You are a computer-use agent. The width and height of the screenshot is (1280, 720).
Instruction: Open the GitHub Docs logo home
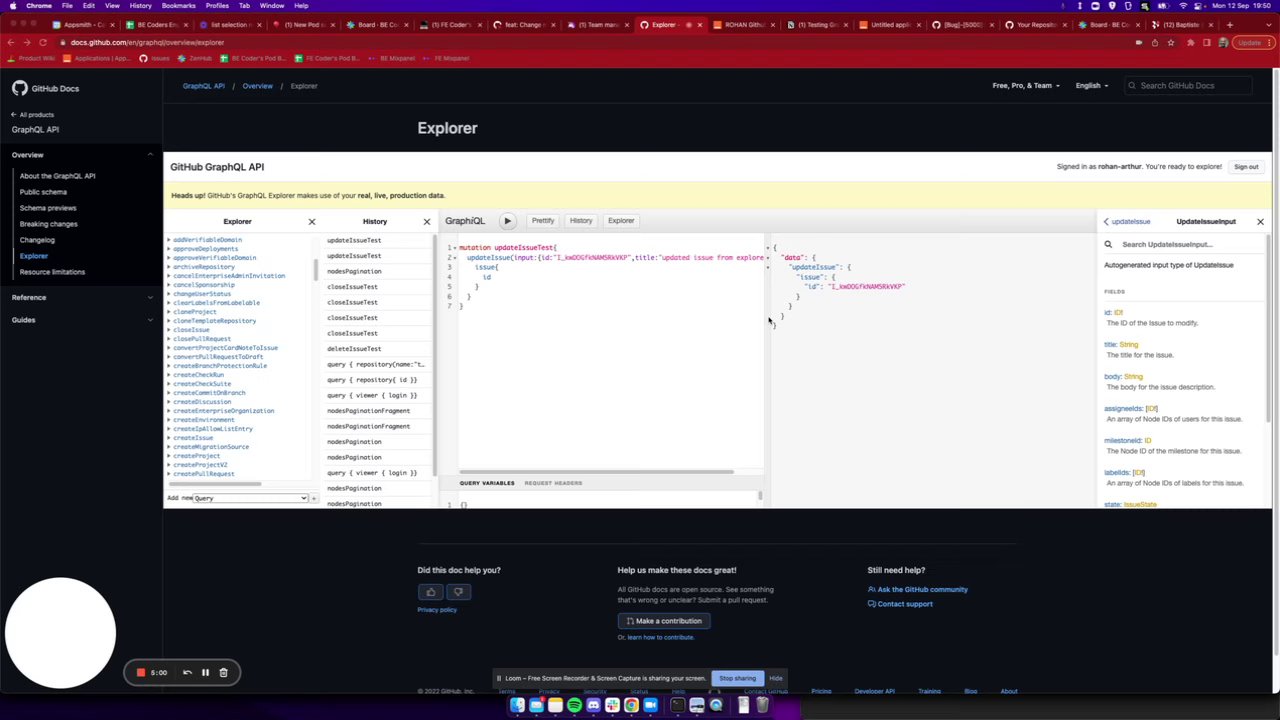[46, 88]
